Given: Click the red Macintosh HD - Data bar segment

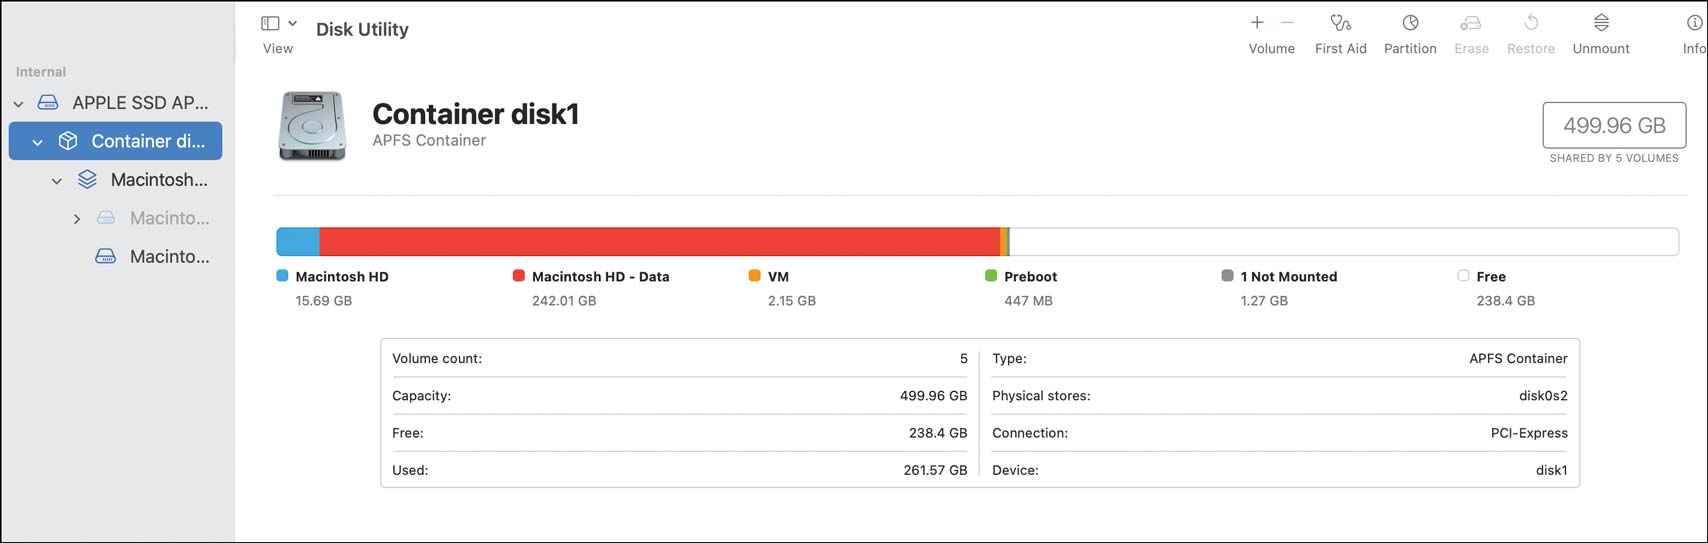Looking at the screenshot, I should coord(660,241).
